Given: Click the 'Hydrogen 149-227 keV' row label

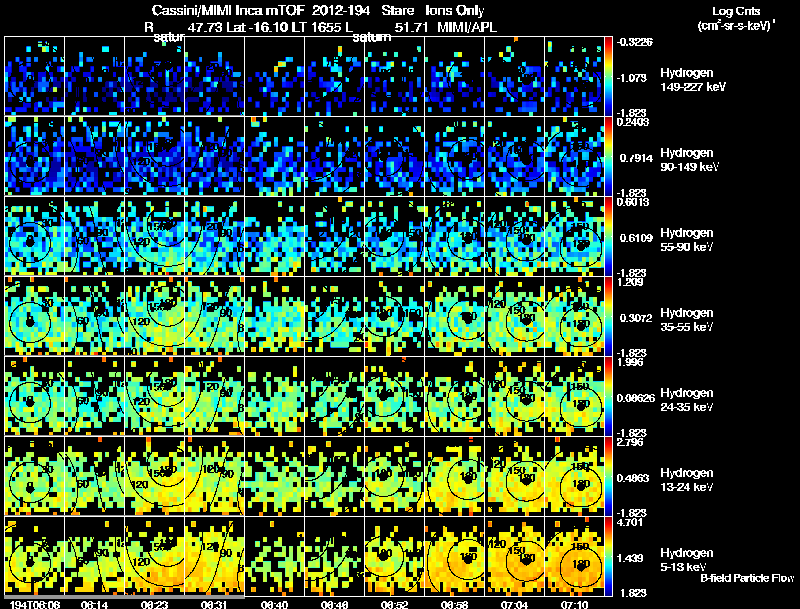Looking at the screenshot, I should (x=693, y=80).
